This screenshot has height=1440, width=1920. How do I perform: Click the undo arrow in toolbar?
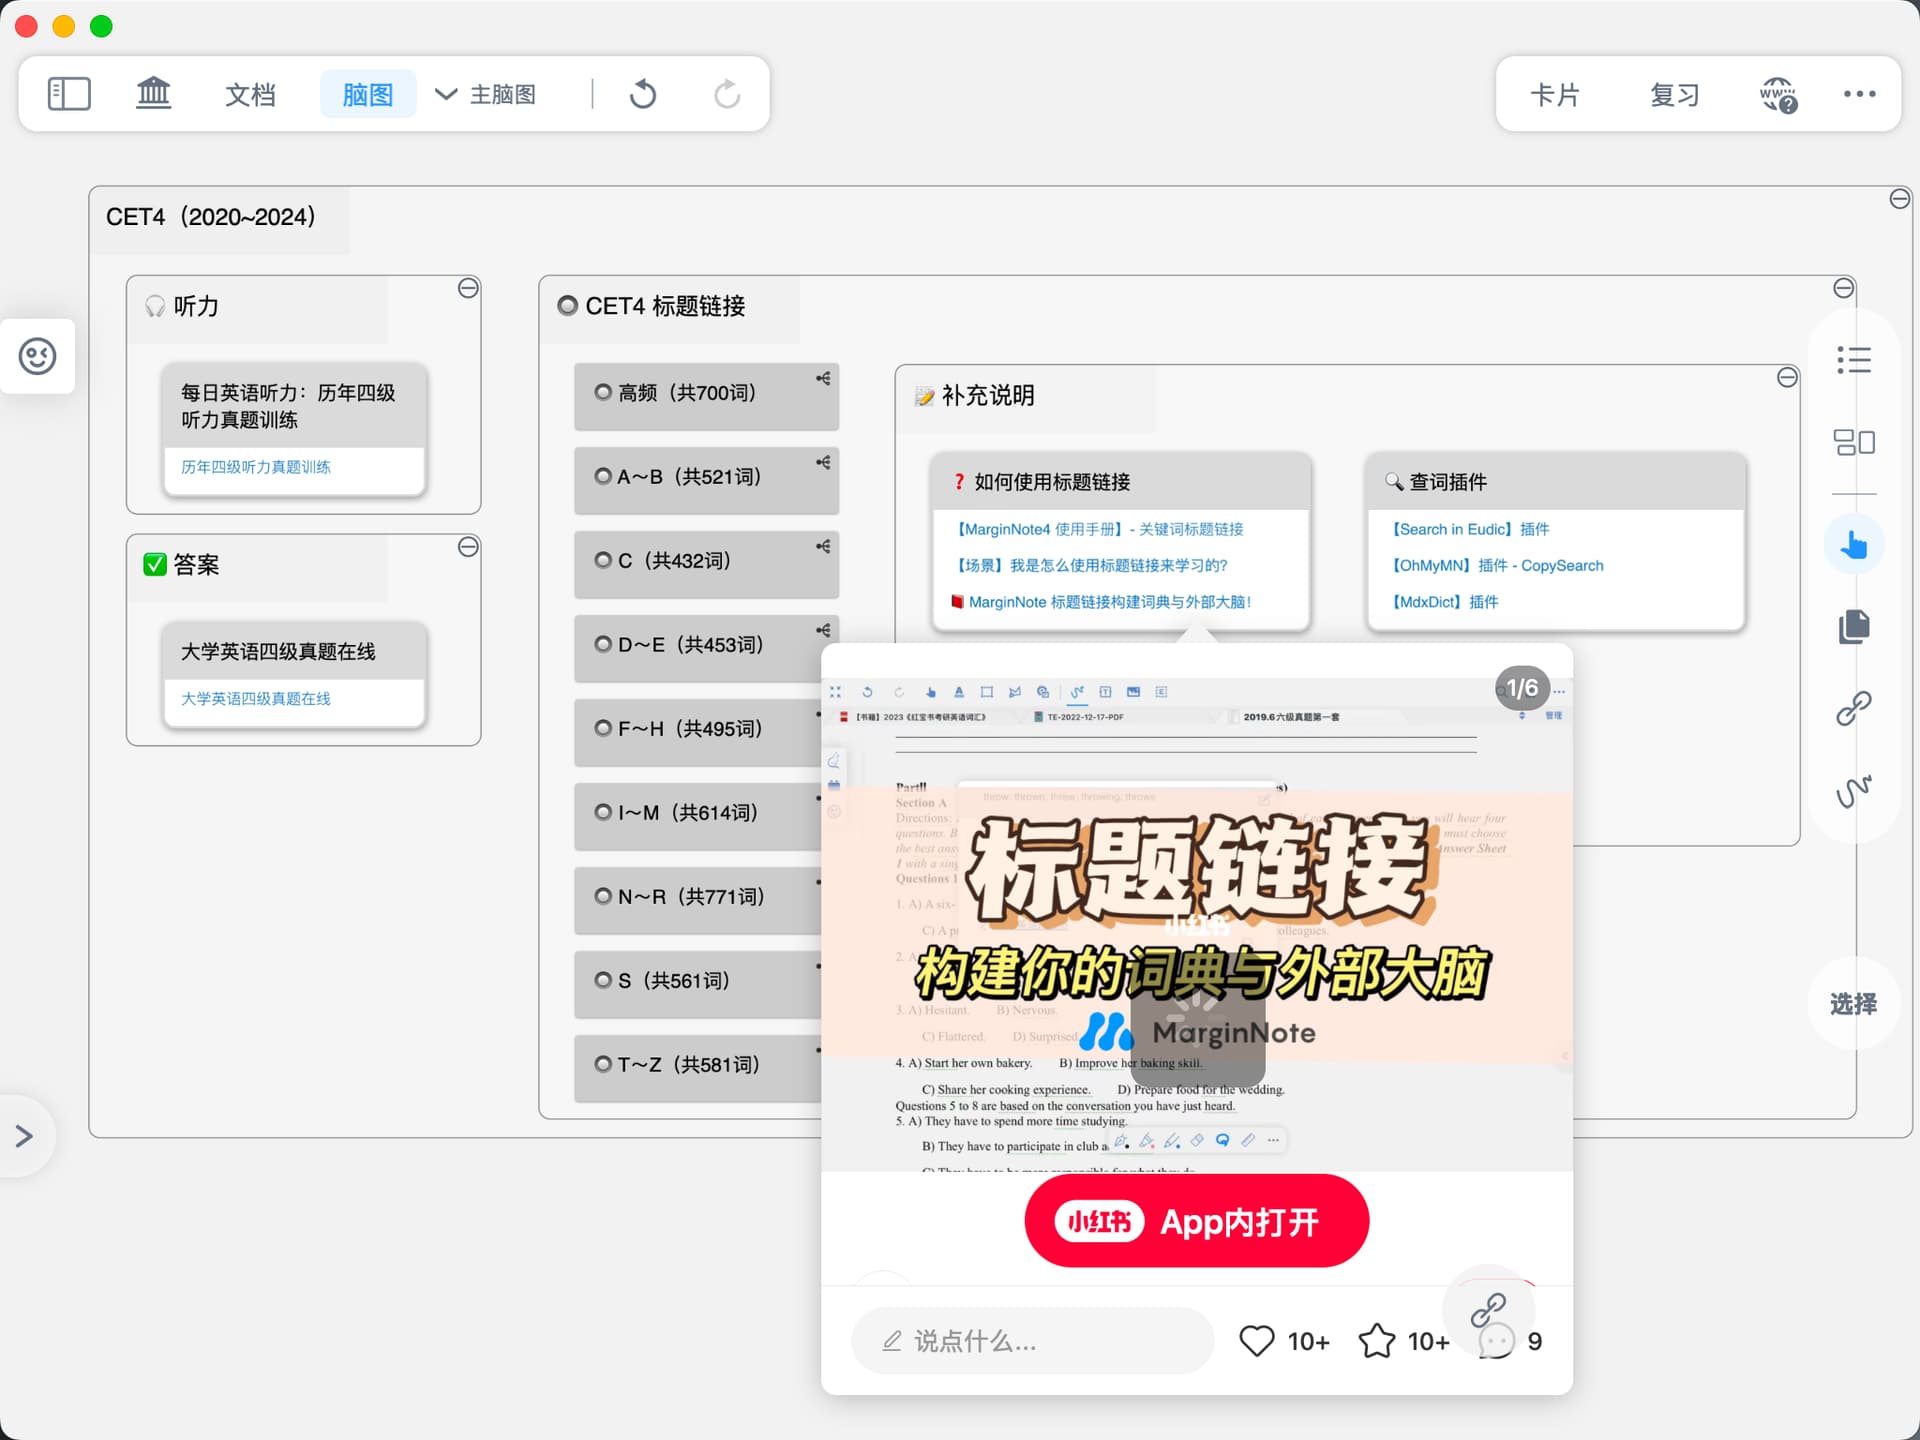[643, 94]
